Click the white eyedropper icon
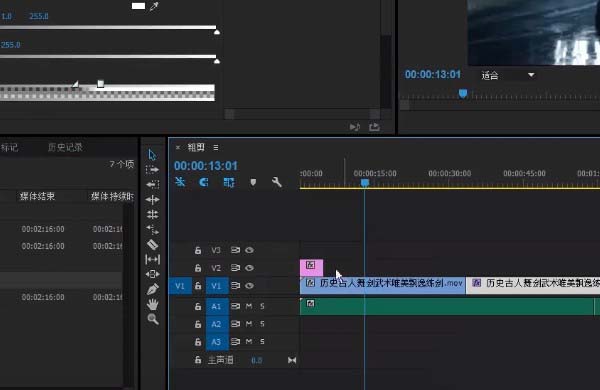This screenshot has height=390, width=600. click(x=154, y=6)
